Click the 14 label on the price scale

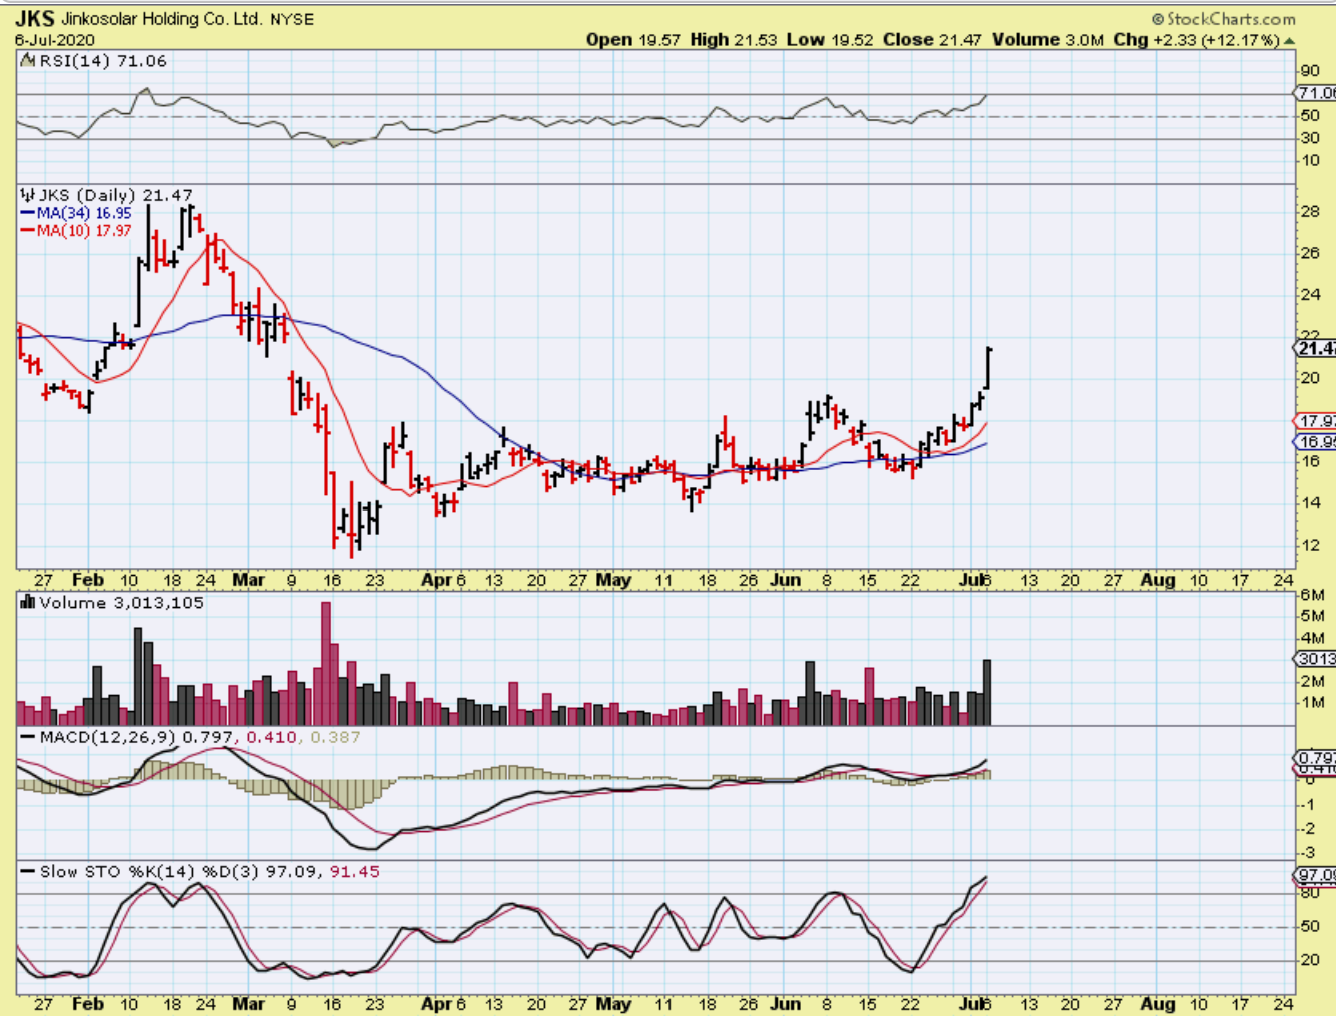(x=1310, y=503)
